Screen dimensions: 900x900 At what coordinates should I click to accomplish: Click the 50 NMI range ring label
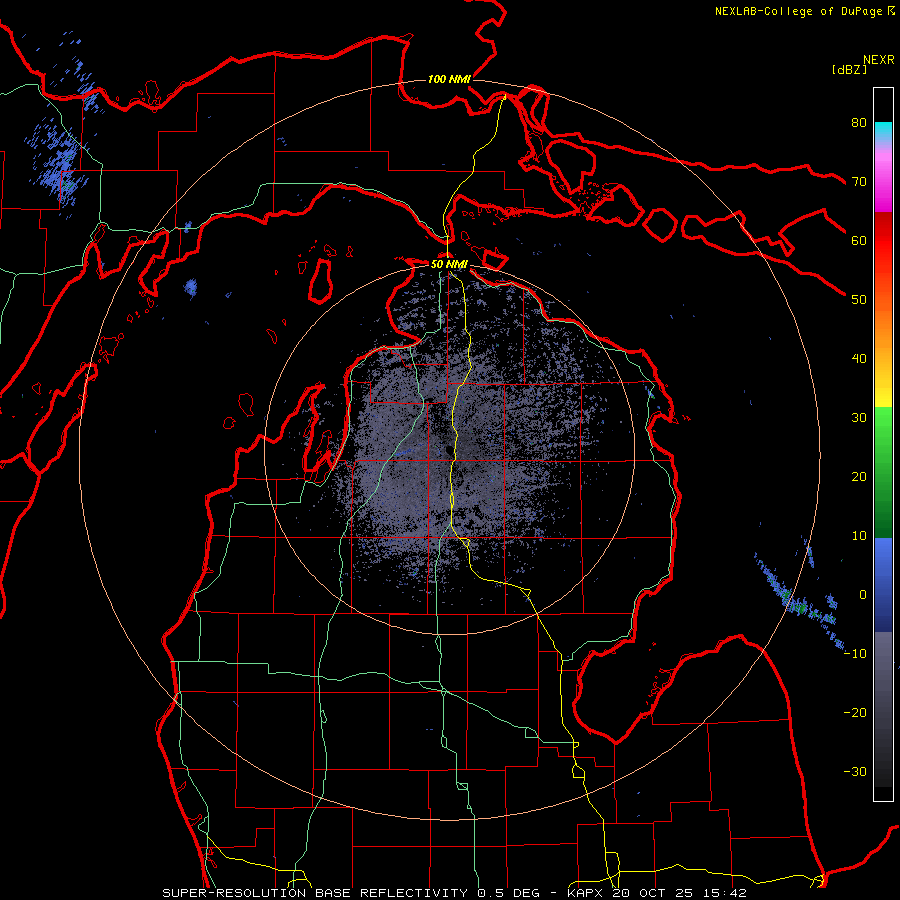[449, 265]
